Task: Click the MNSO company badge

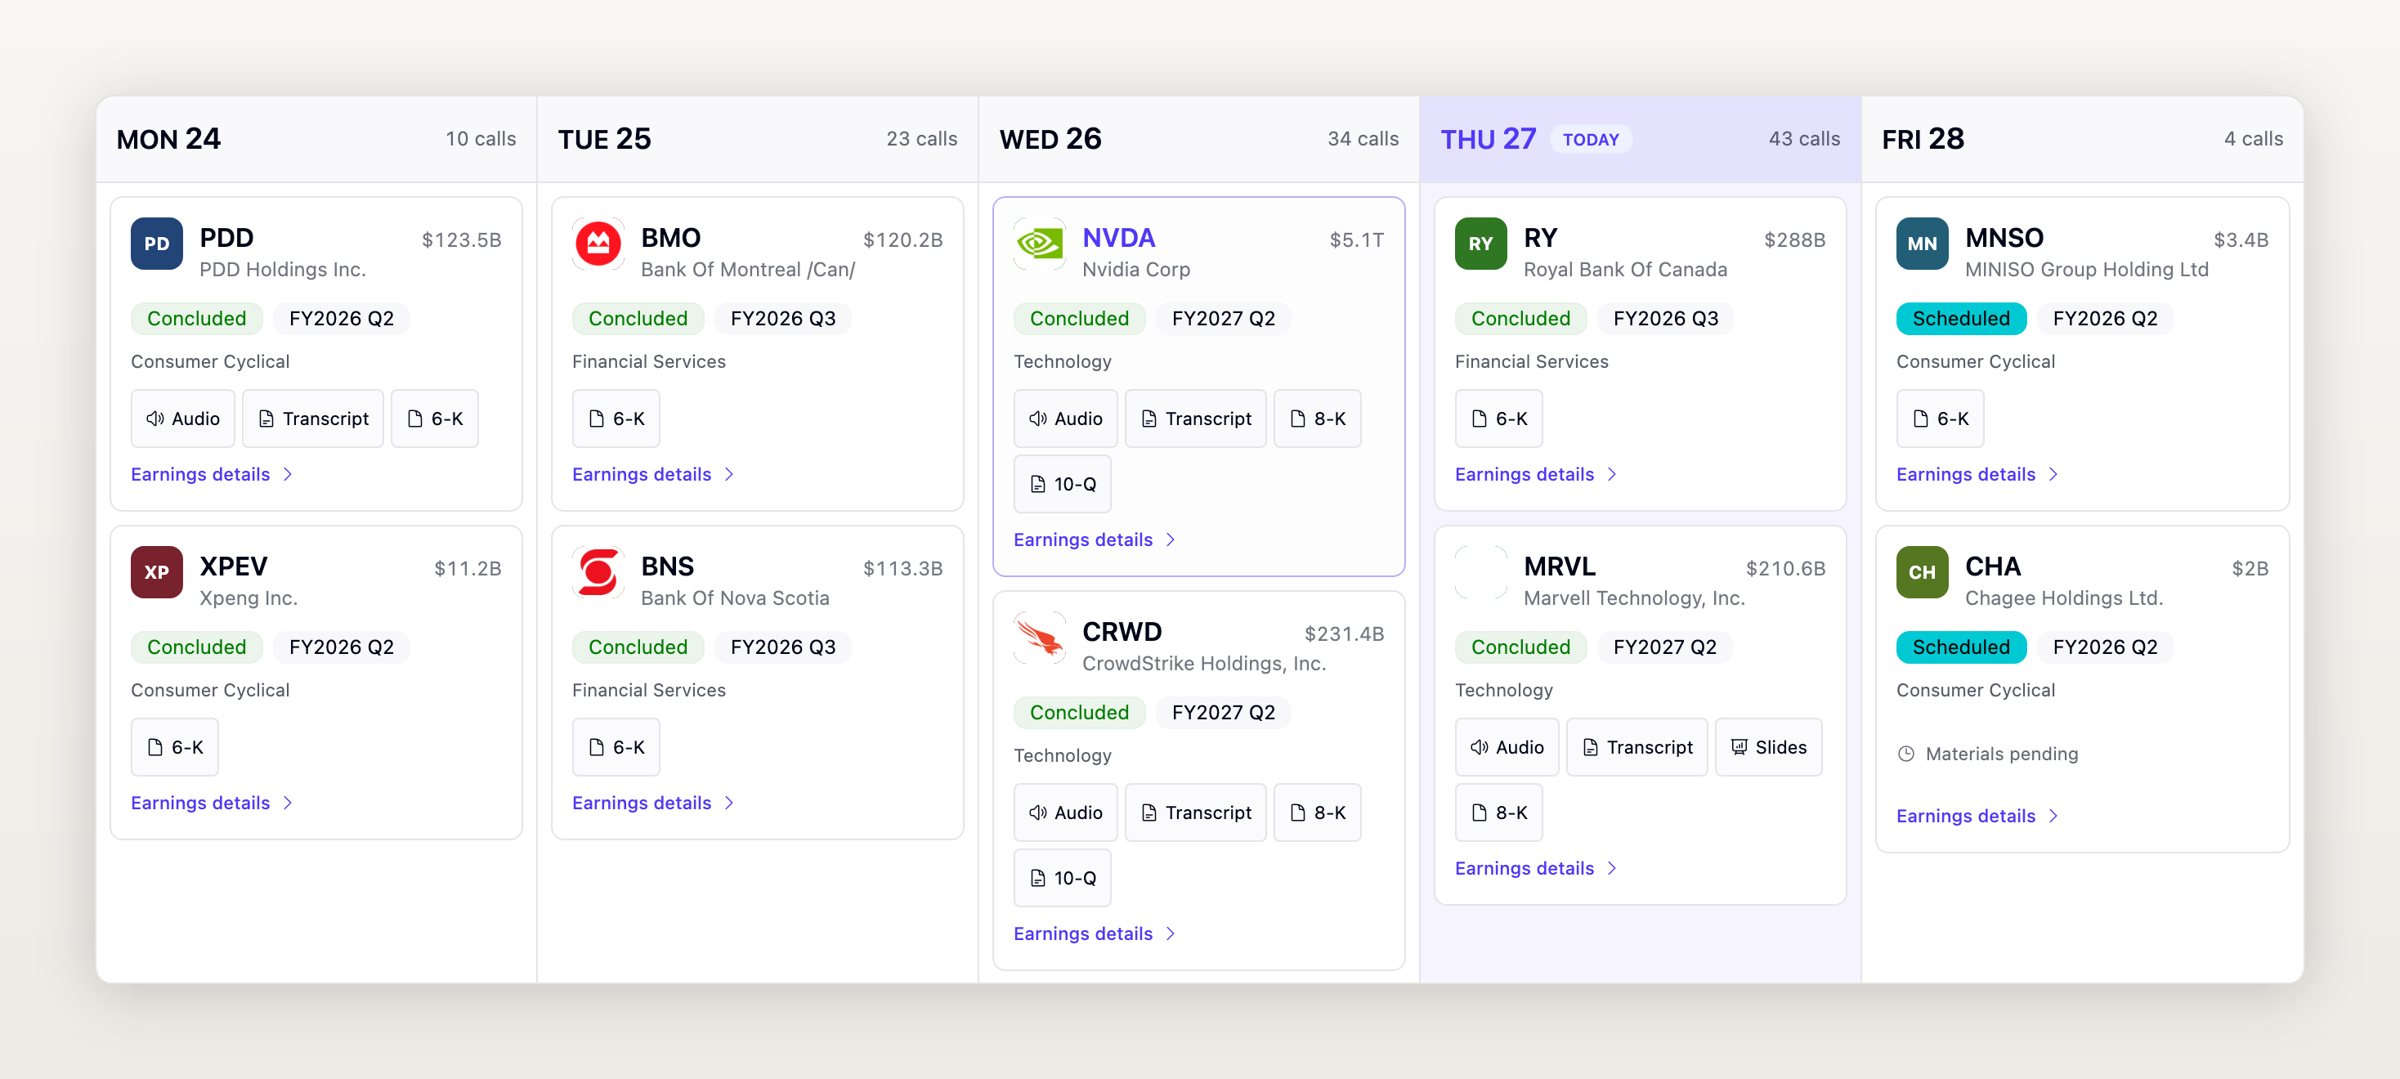Action: pos(1922,244)
